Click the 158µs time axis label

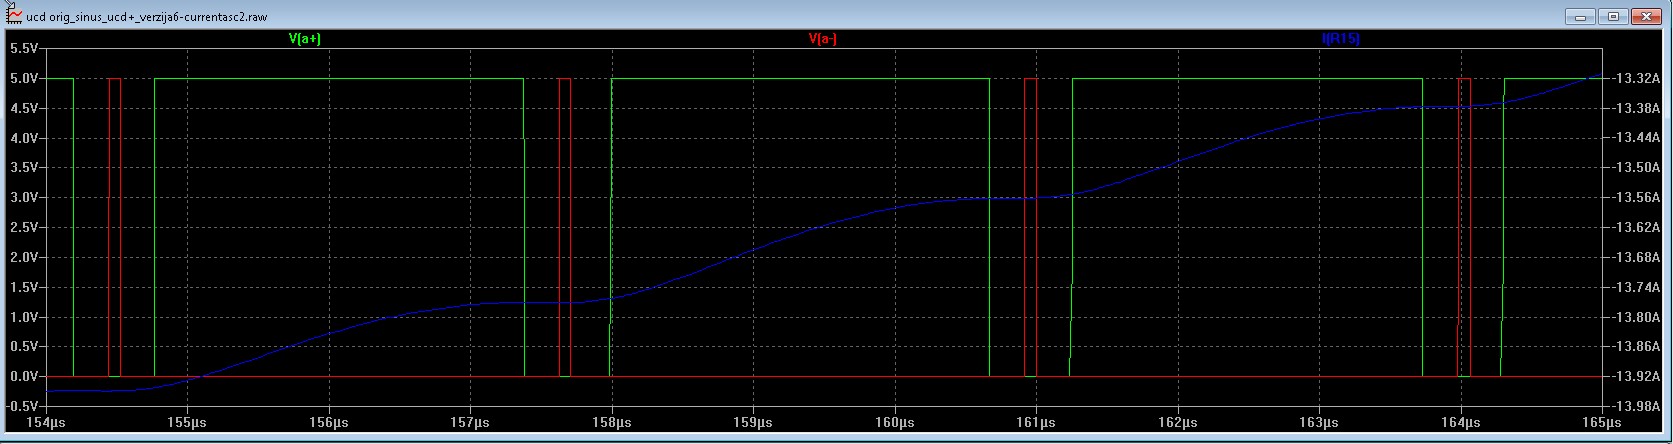612,423
